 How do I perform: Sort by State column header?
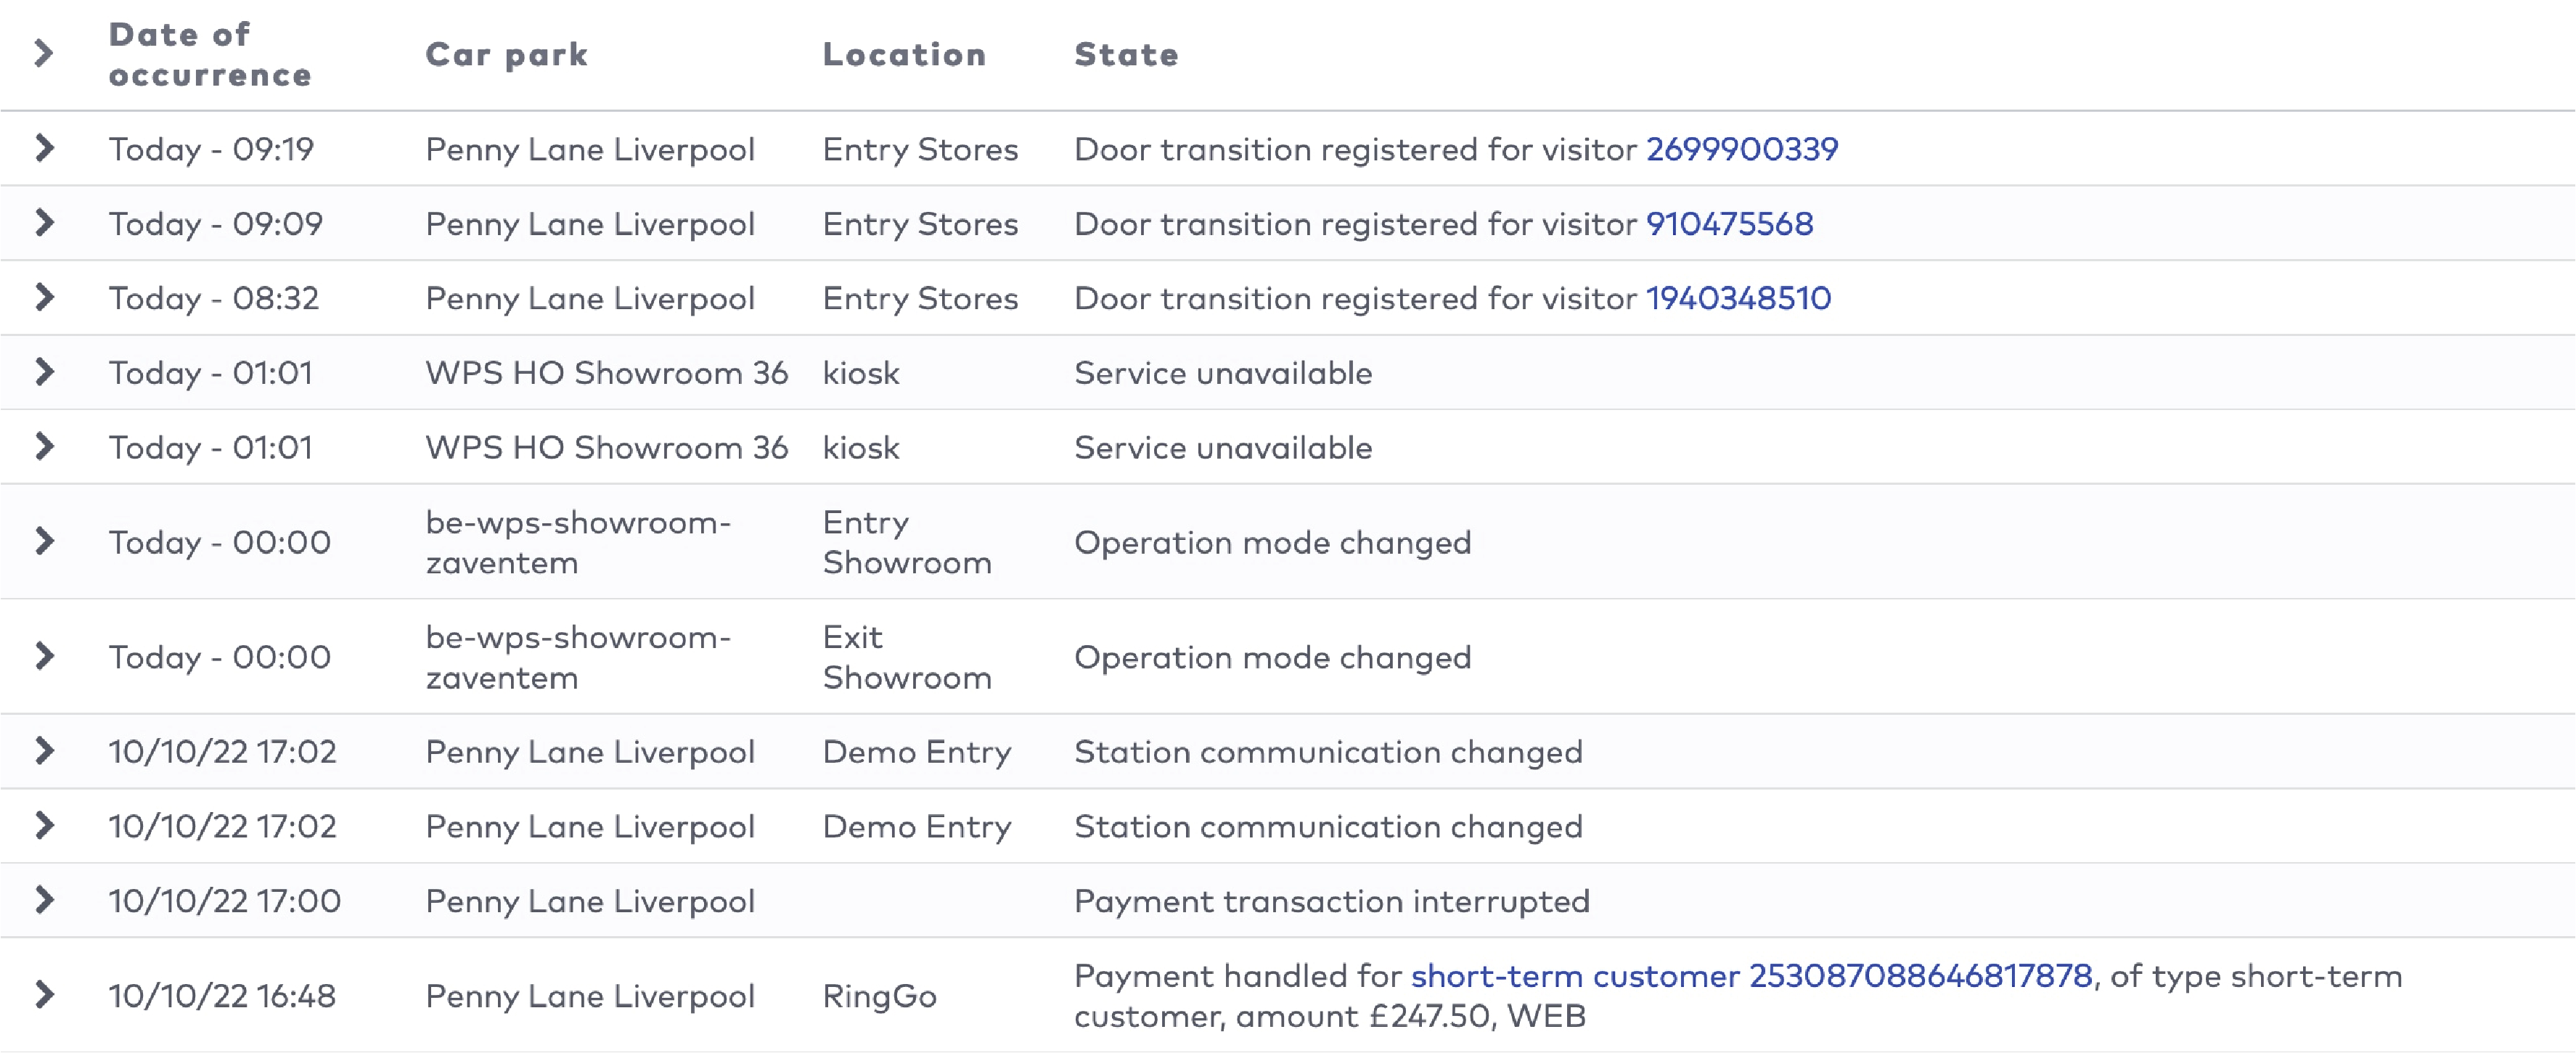[x=1126, y=54]
